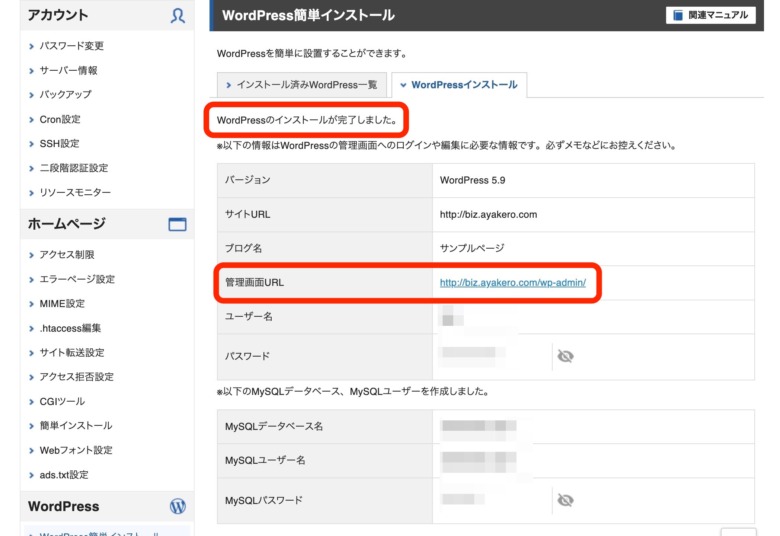The image size is (780, 536).
Task: Open CGIツール sidebar link
Action: 62,401
